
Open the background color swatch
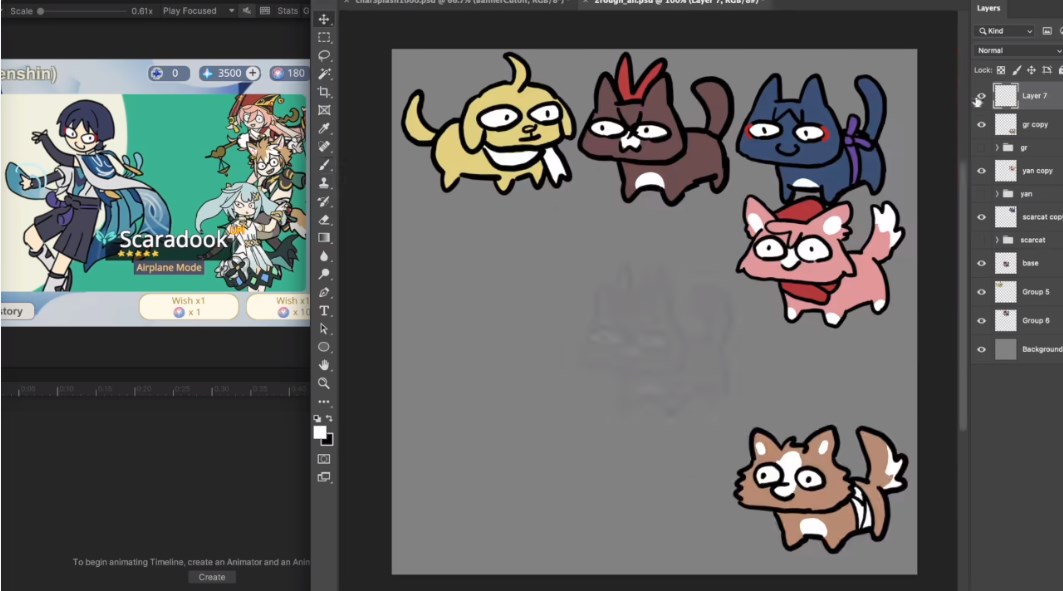(329, 441)
